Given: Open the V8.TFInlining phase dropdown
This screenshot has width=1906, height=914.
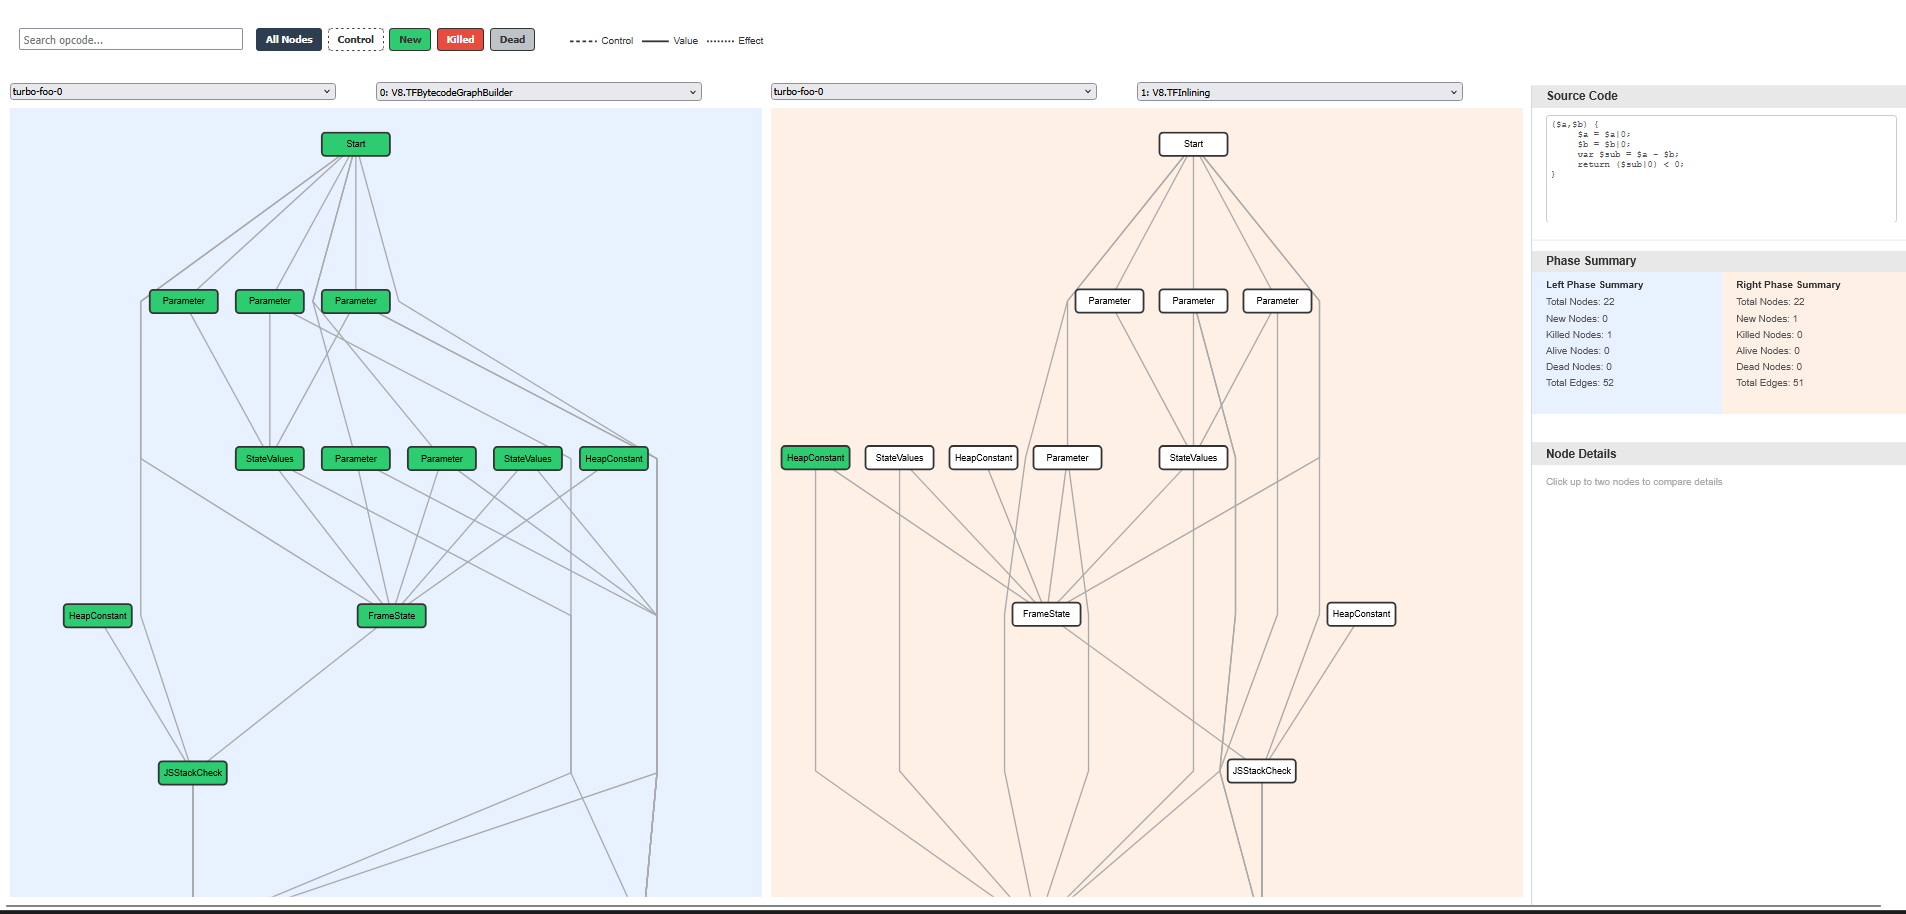Looking at the screenshot, I should [1300, 92].
